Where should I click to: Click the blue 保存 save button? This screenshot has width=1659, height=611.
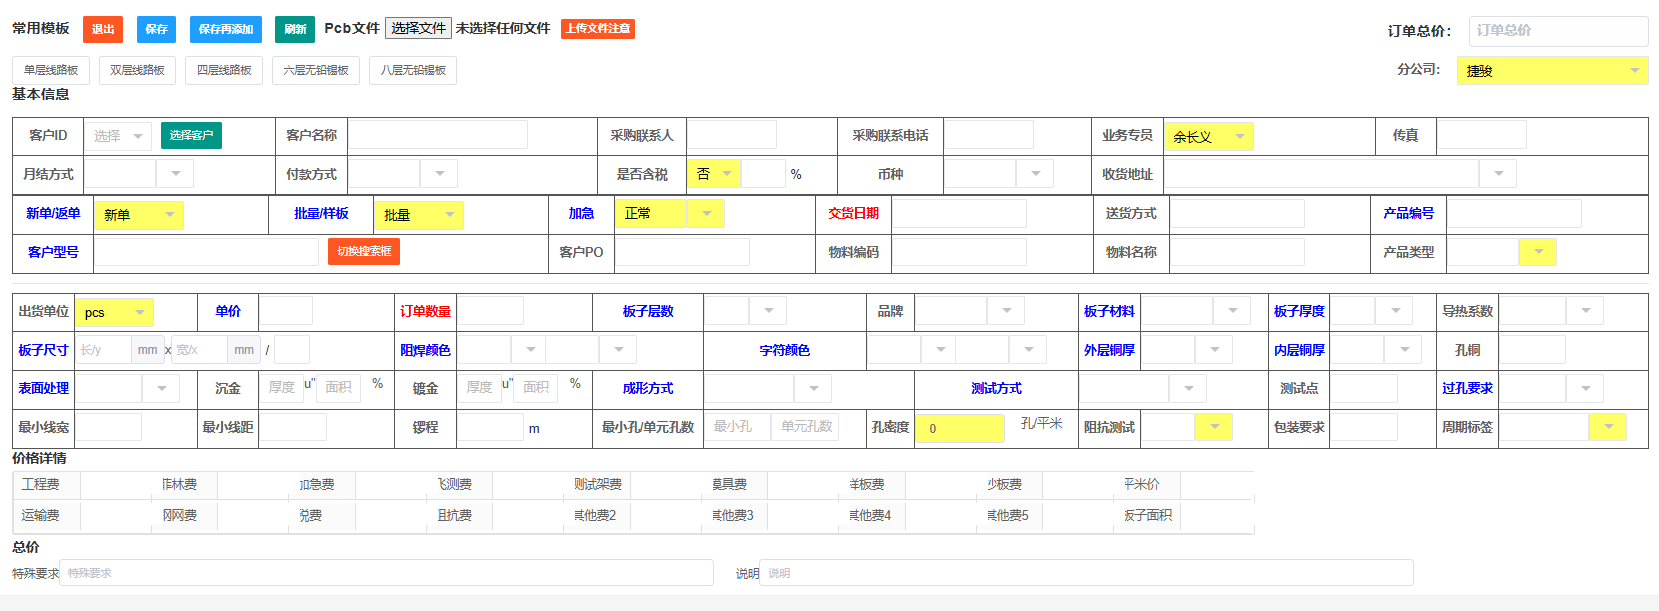pos(156,29)
